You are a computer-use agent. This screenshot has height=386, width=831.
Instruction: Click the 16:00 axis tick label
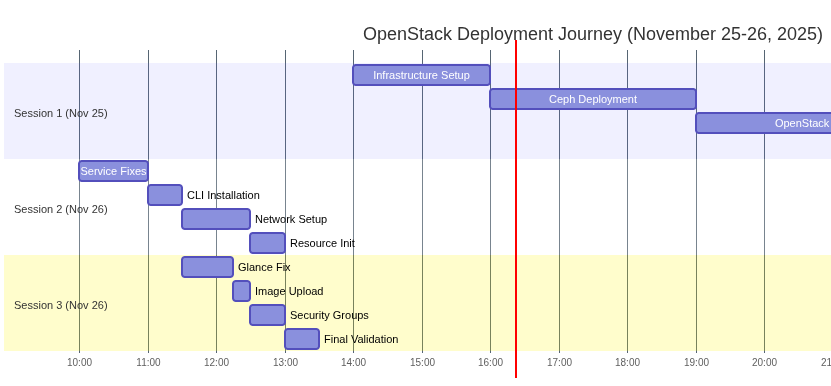click(490, 363)
